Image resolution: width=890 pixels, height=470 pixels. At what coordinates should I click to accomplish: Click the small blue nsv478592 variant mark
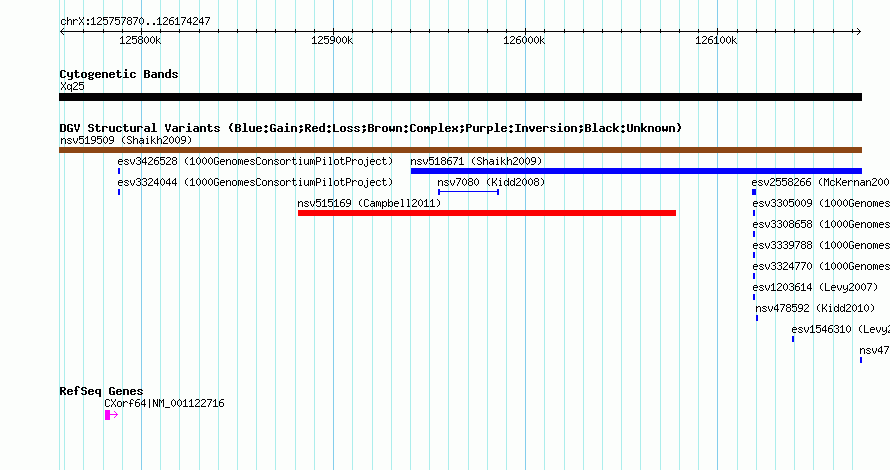[757, 318]
